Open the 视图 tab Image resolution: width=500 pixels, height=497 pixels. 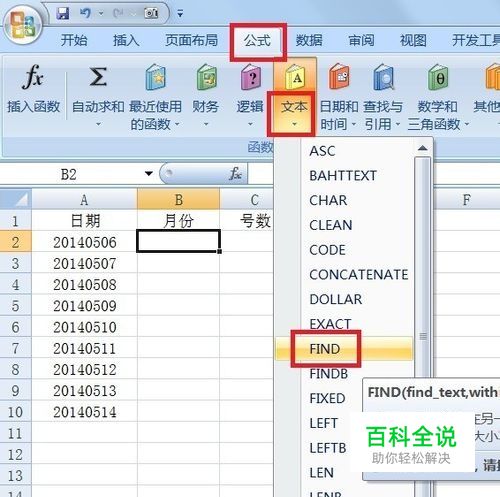click(x=413, y=40)
